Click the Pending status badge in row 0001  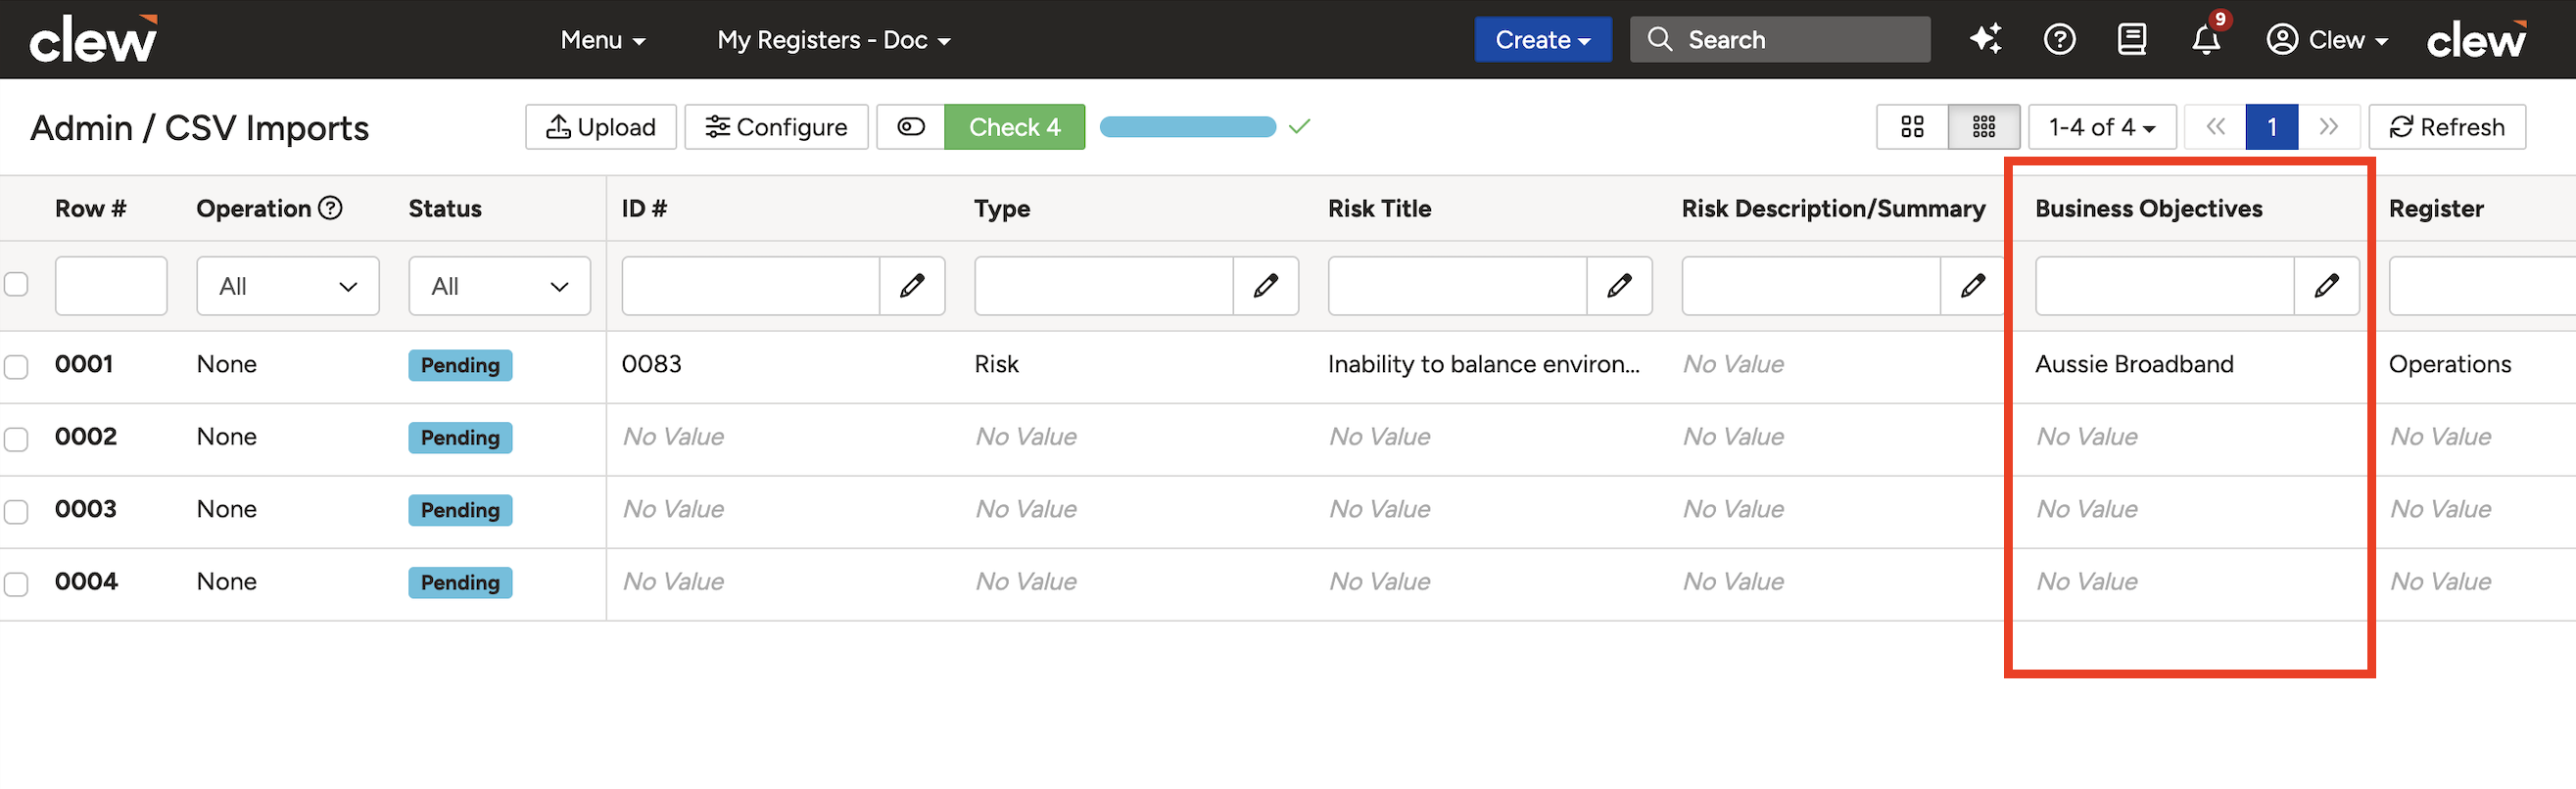coord(460,365)
